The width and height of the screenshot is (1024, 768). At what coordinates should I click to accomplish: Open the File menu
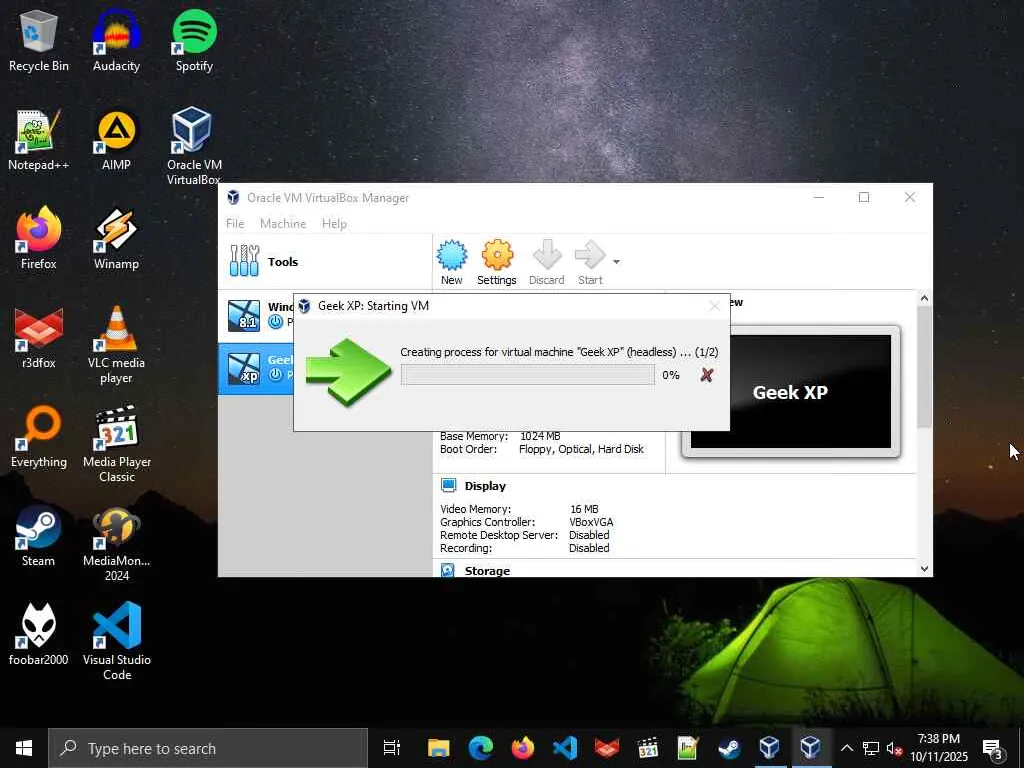coord(235,223)
